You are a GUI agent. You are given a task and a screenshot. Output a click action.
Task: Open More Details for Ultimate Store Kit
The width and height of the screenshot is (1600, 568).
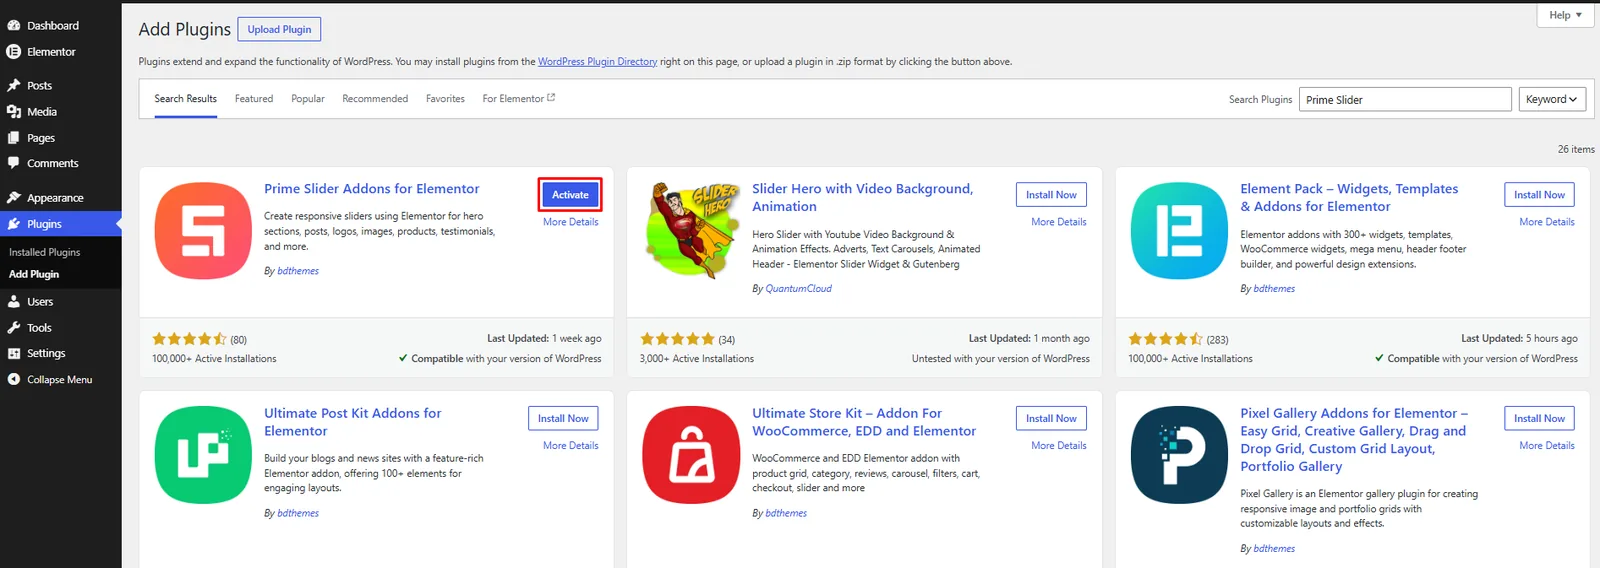pyautogui.click(x=1059, y=446)
